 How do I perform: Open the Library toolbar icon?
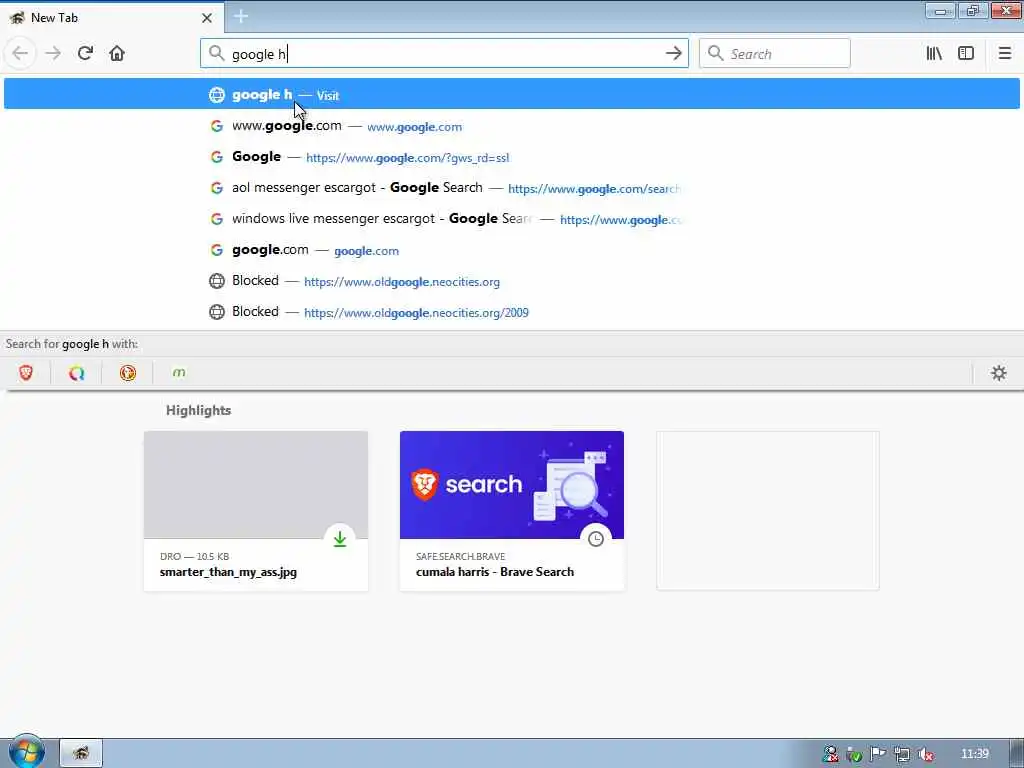(x=934, y=54)
